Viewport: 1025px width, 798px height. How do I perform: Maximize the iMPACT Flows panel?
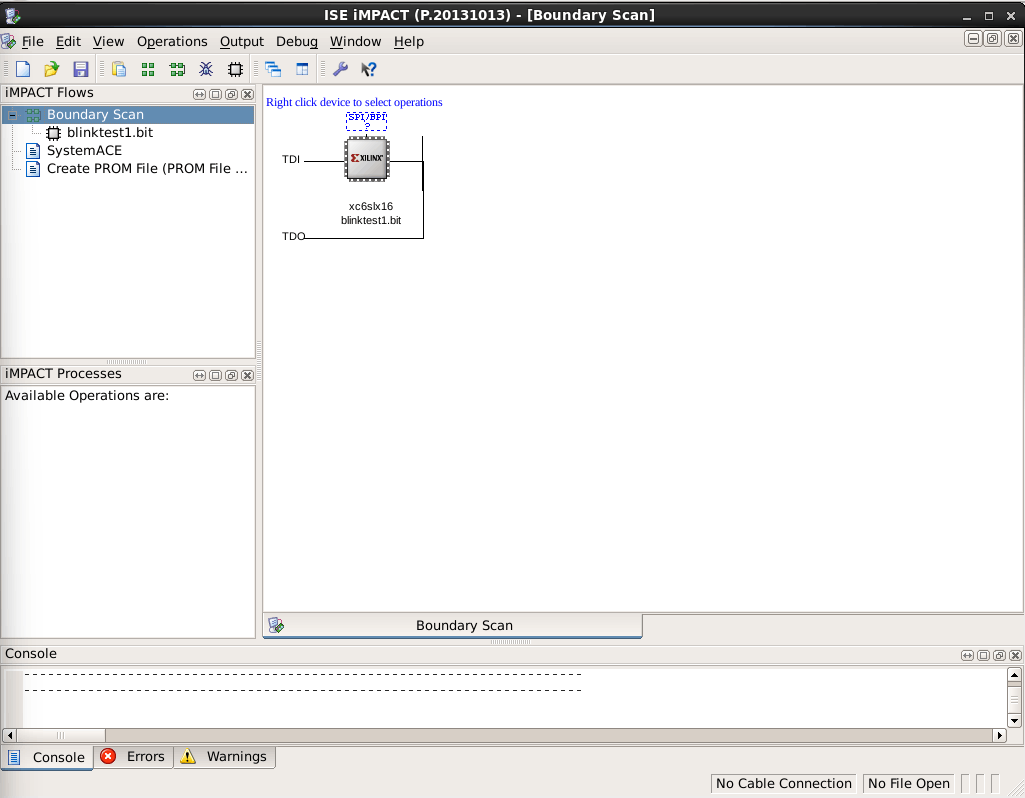click(x=215, y=94)
